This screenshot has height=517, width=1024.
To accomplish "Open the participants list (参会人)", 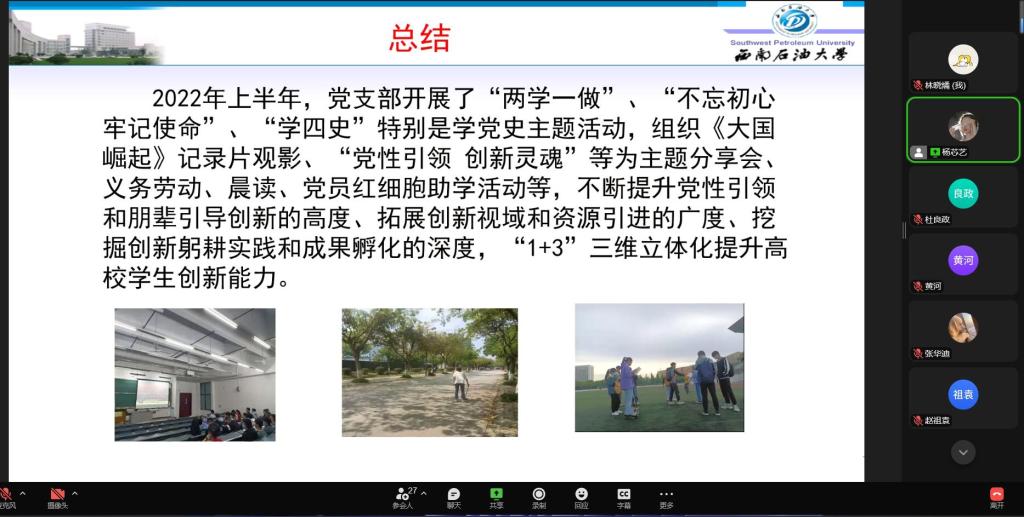I will [x=403, y=497].
